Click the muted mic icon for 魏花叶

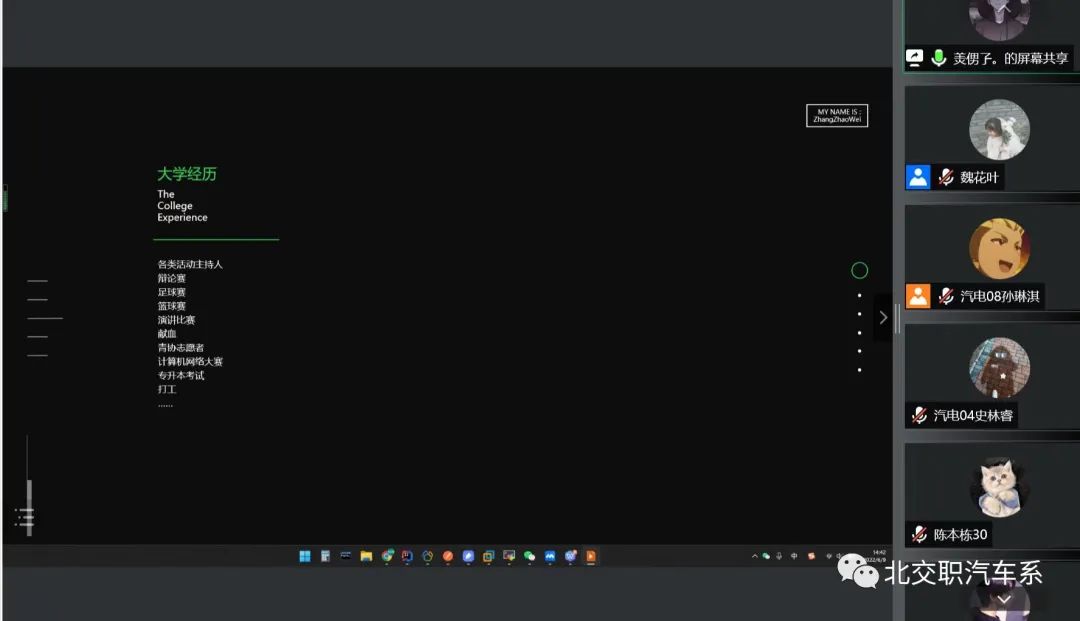[945, 177]
